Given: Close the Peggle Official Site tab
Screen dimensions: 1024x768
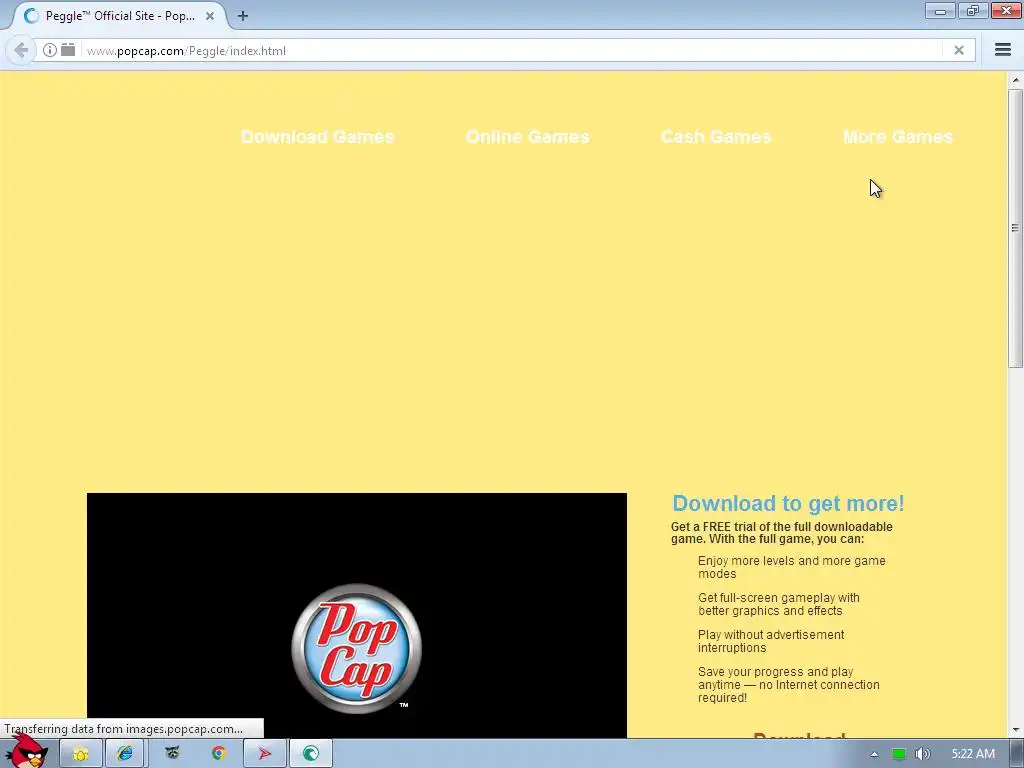Looking at the screenshot, I should point(210,16).
